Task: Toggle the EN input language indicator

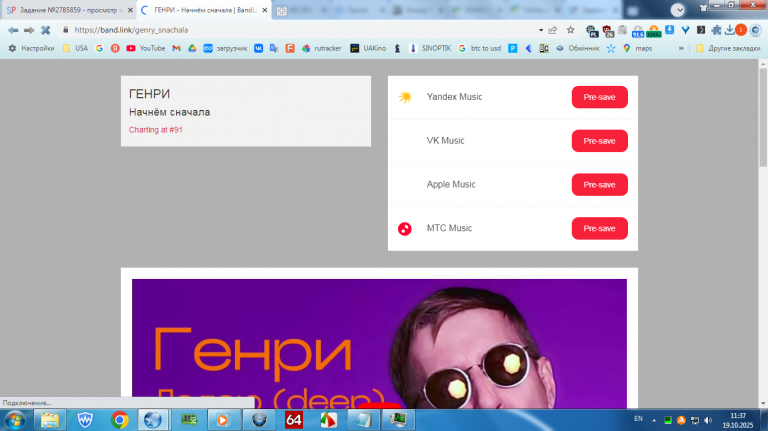Action: (x=638, y=419)
